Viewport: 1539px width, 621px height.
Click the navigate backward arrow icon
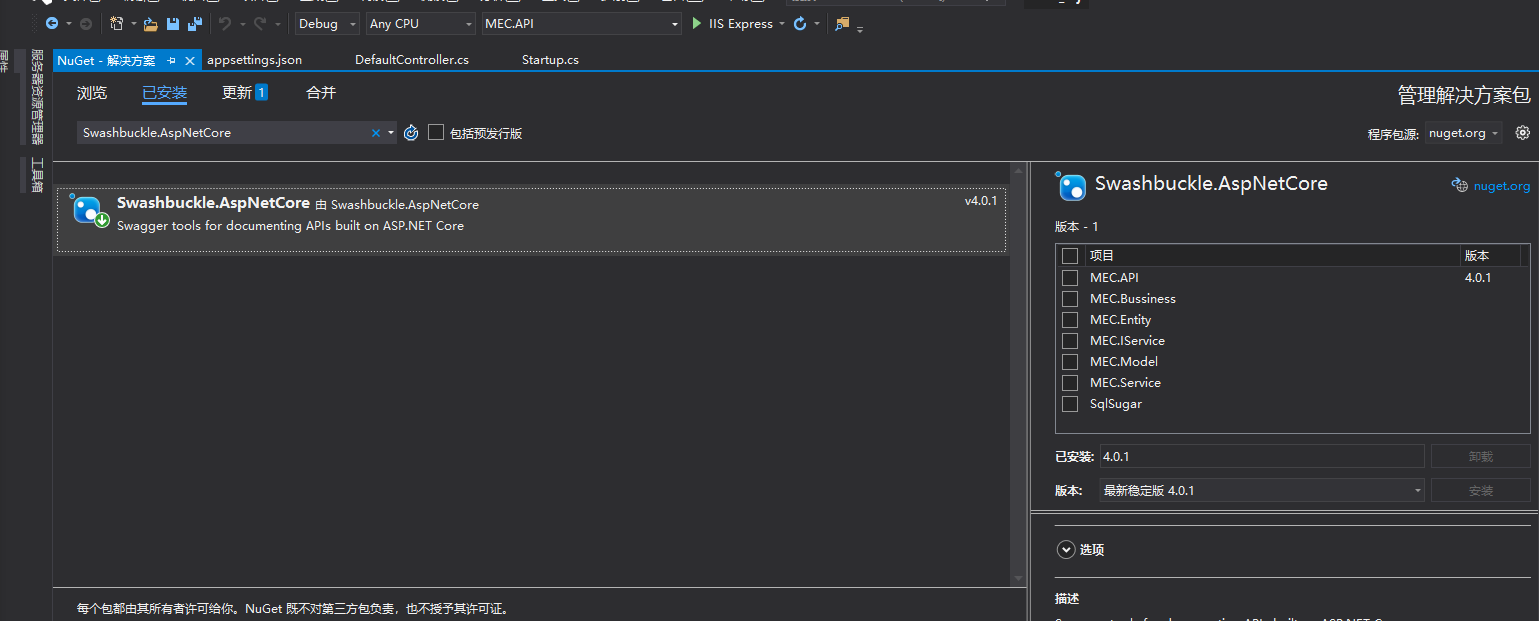point(51,23)
